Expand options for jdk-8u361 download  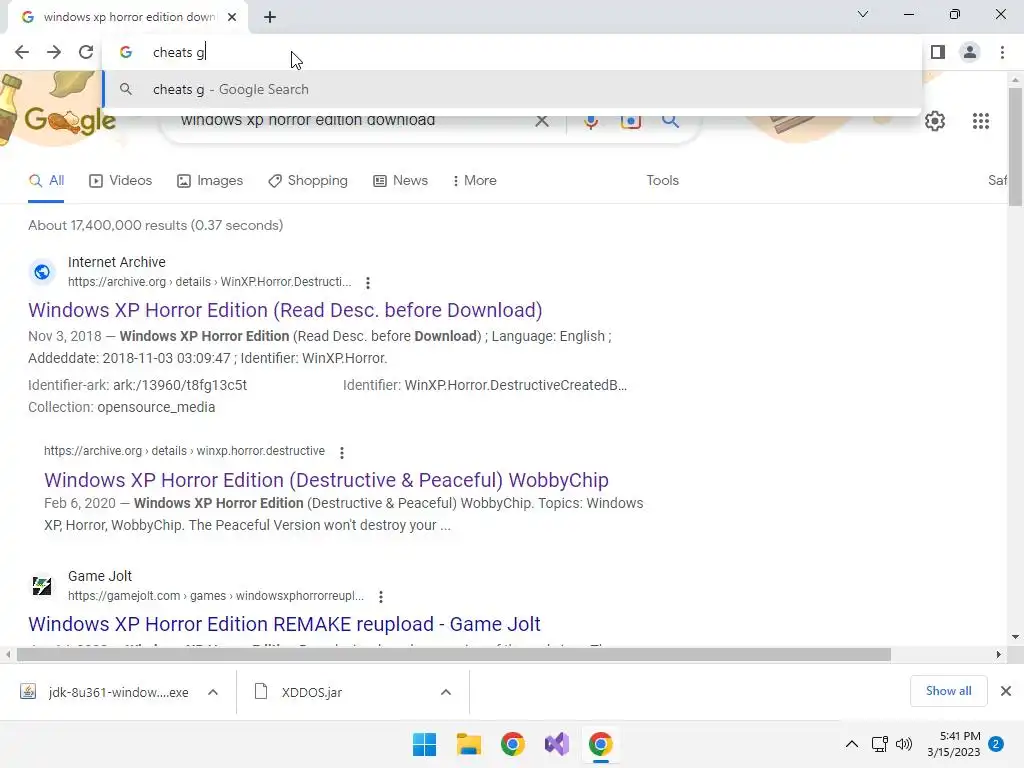click(x=213, y=692)
